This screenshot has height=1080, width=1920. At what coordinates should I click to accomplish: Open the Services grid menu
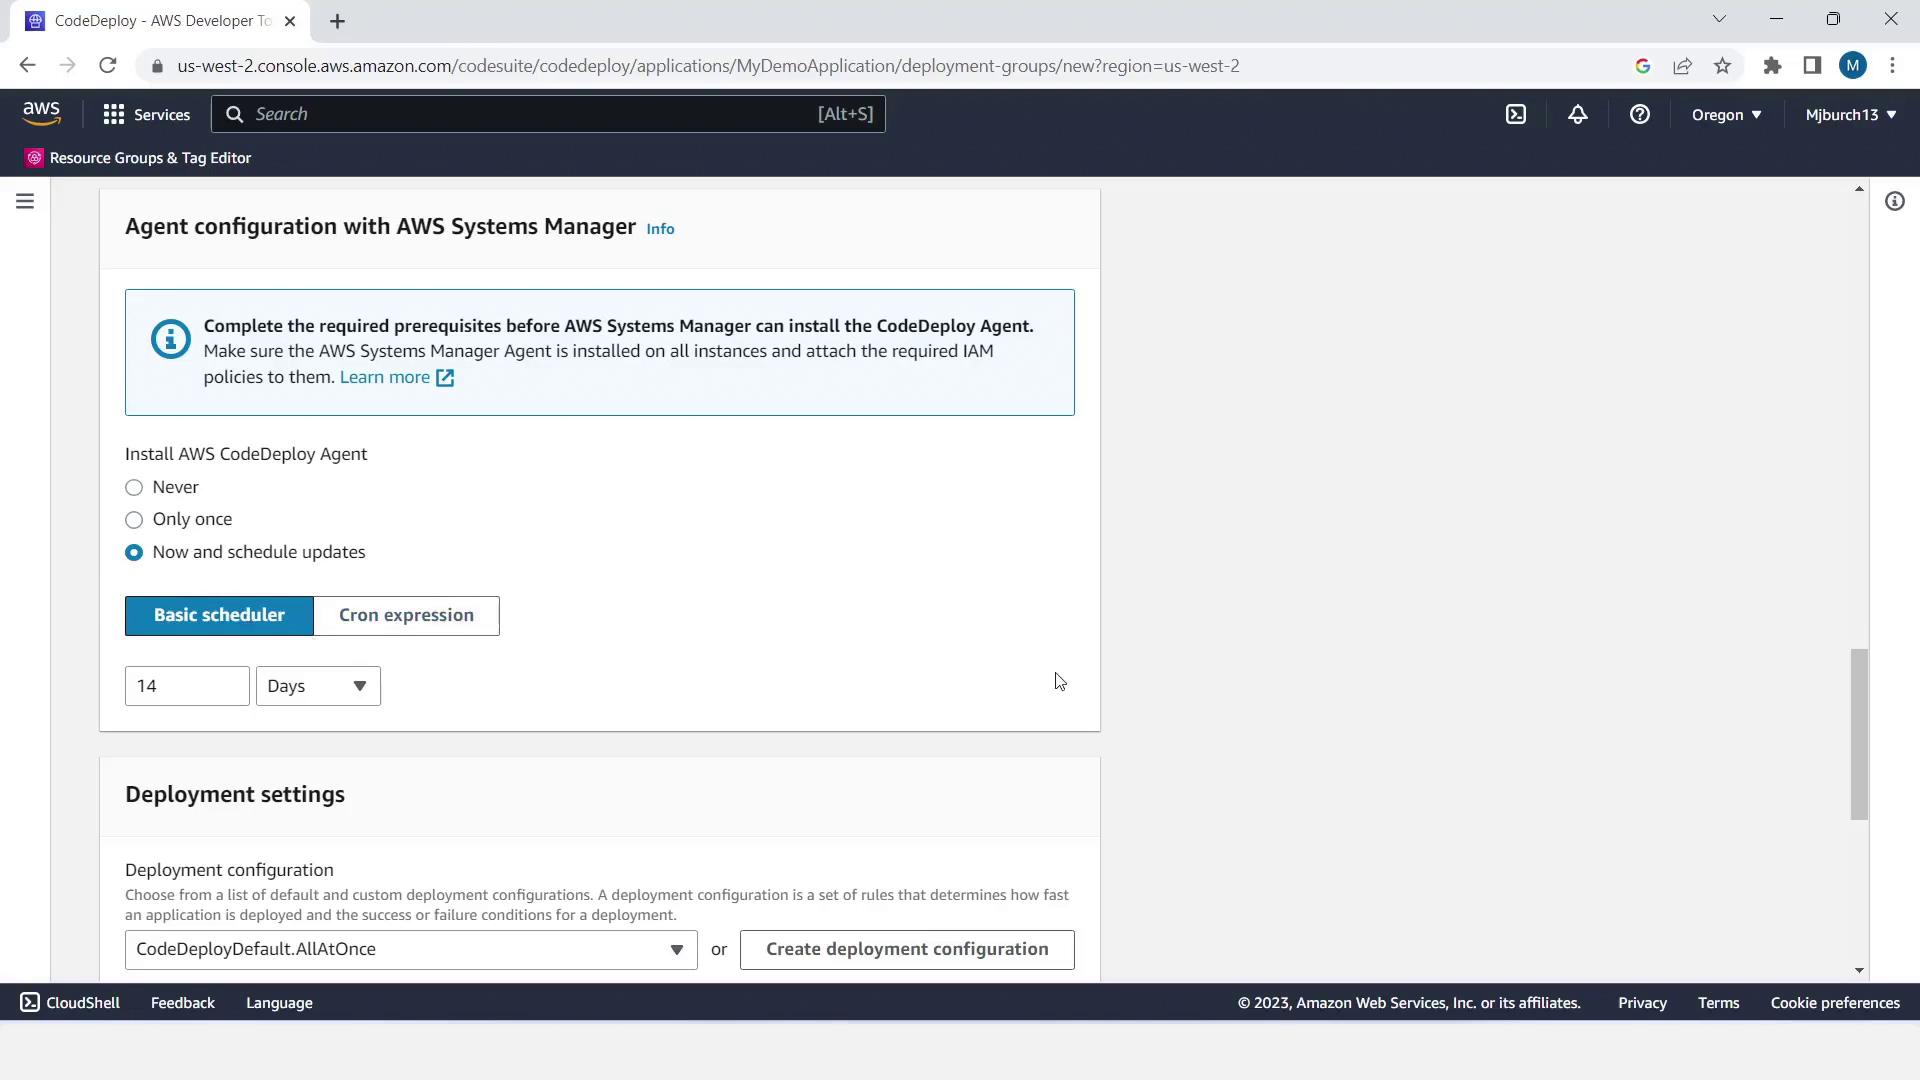[x=146, y=114]
